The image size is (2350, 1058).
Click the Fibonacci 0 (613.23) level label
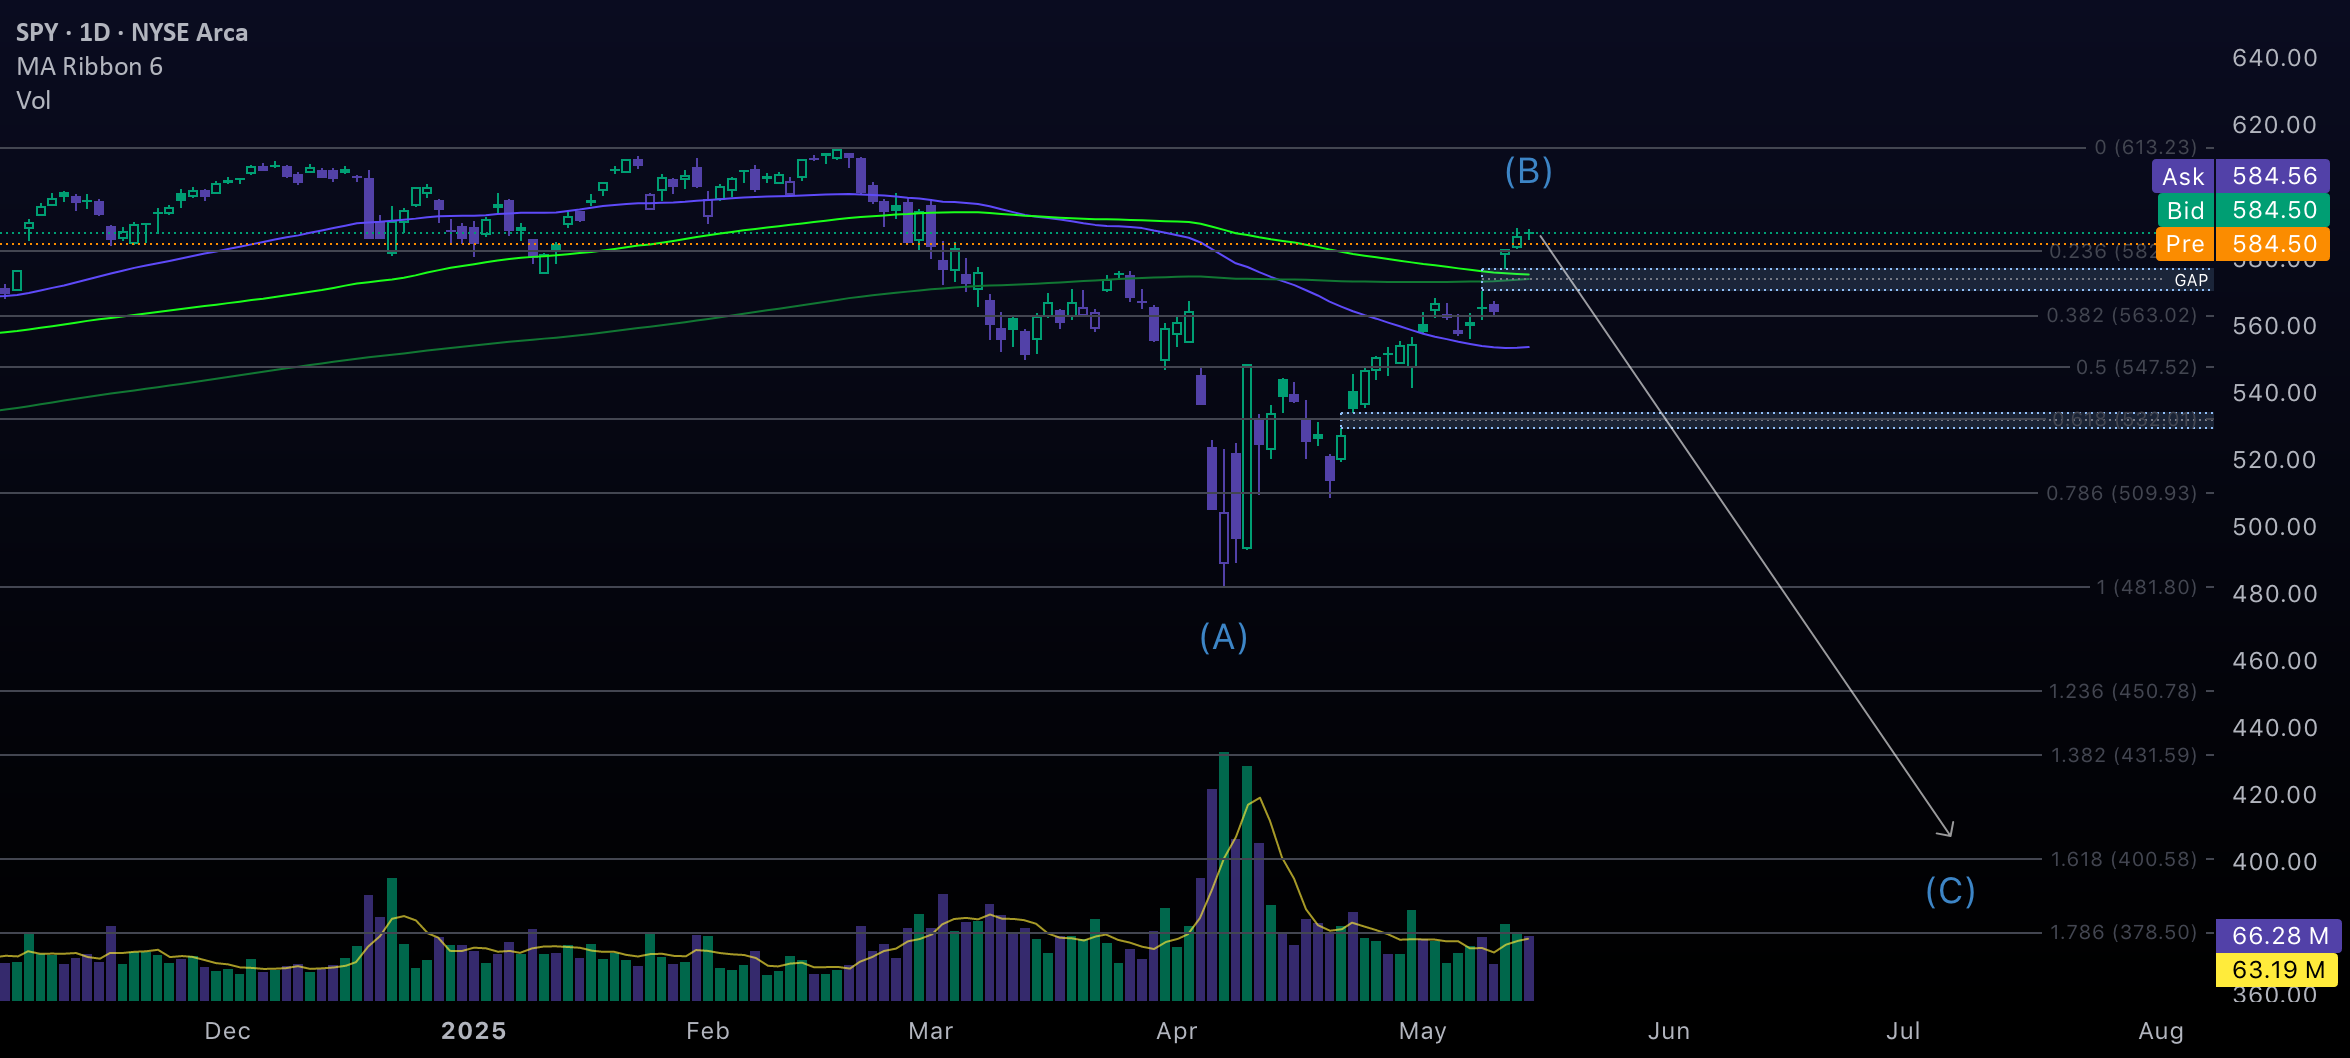2146,148
